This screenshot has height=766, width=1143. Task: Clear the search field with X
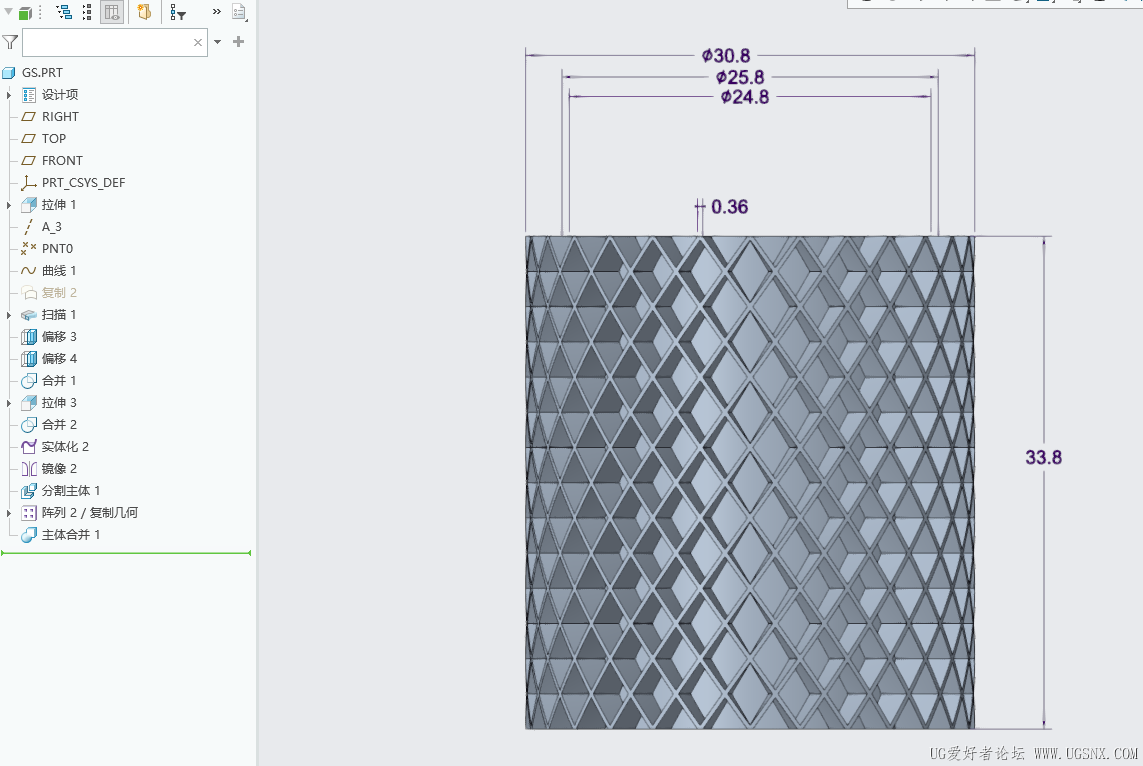pos(198,42)
